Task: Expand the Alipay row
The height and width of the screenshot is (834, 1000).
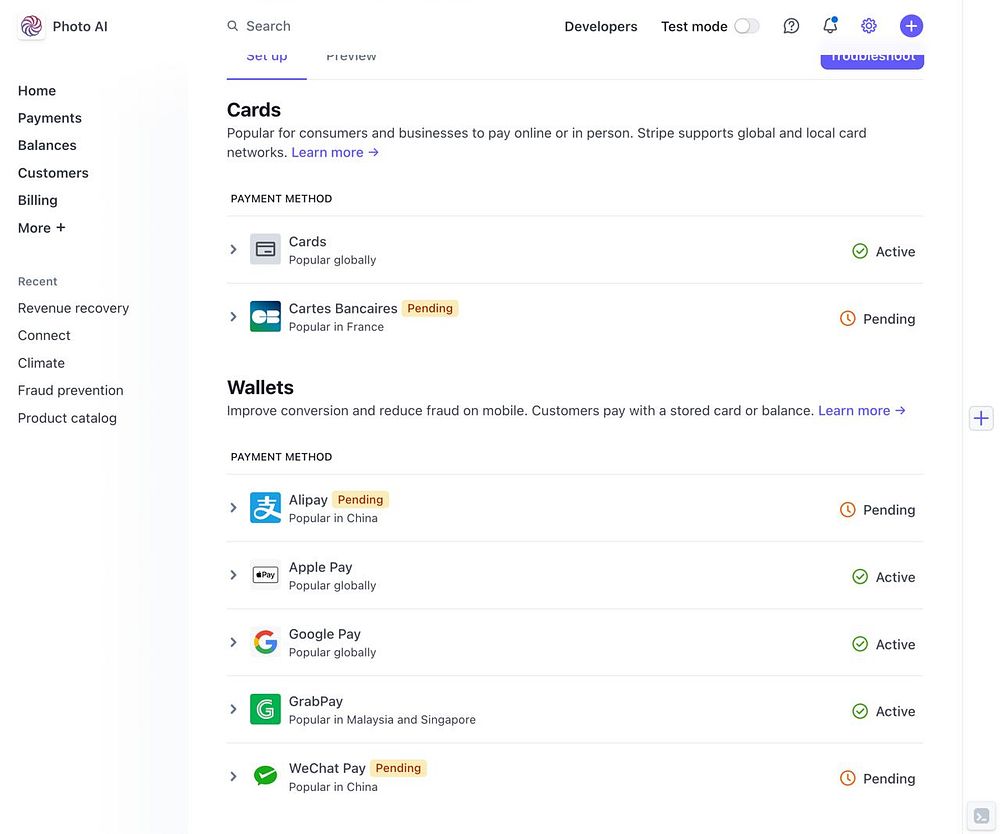Action: click(x=233, y=508)
